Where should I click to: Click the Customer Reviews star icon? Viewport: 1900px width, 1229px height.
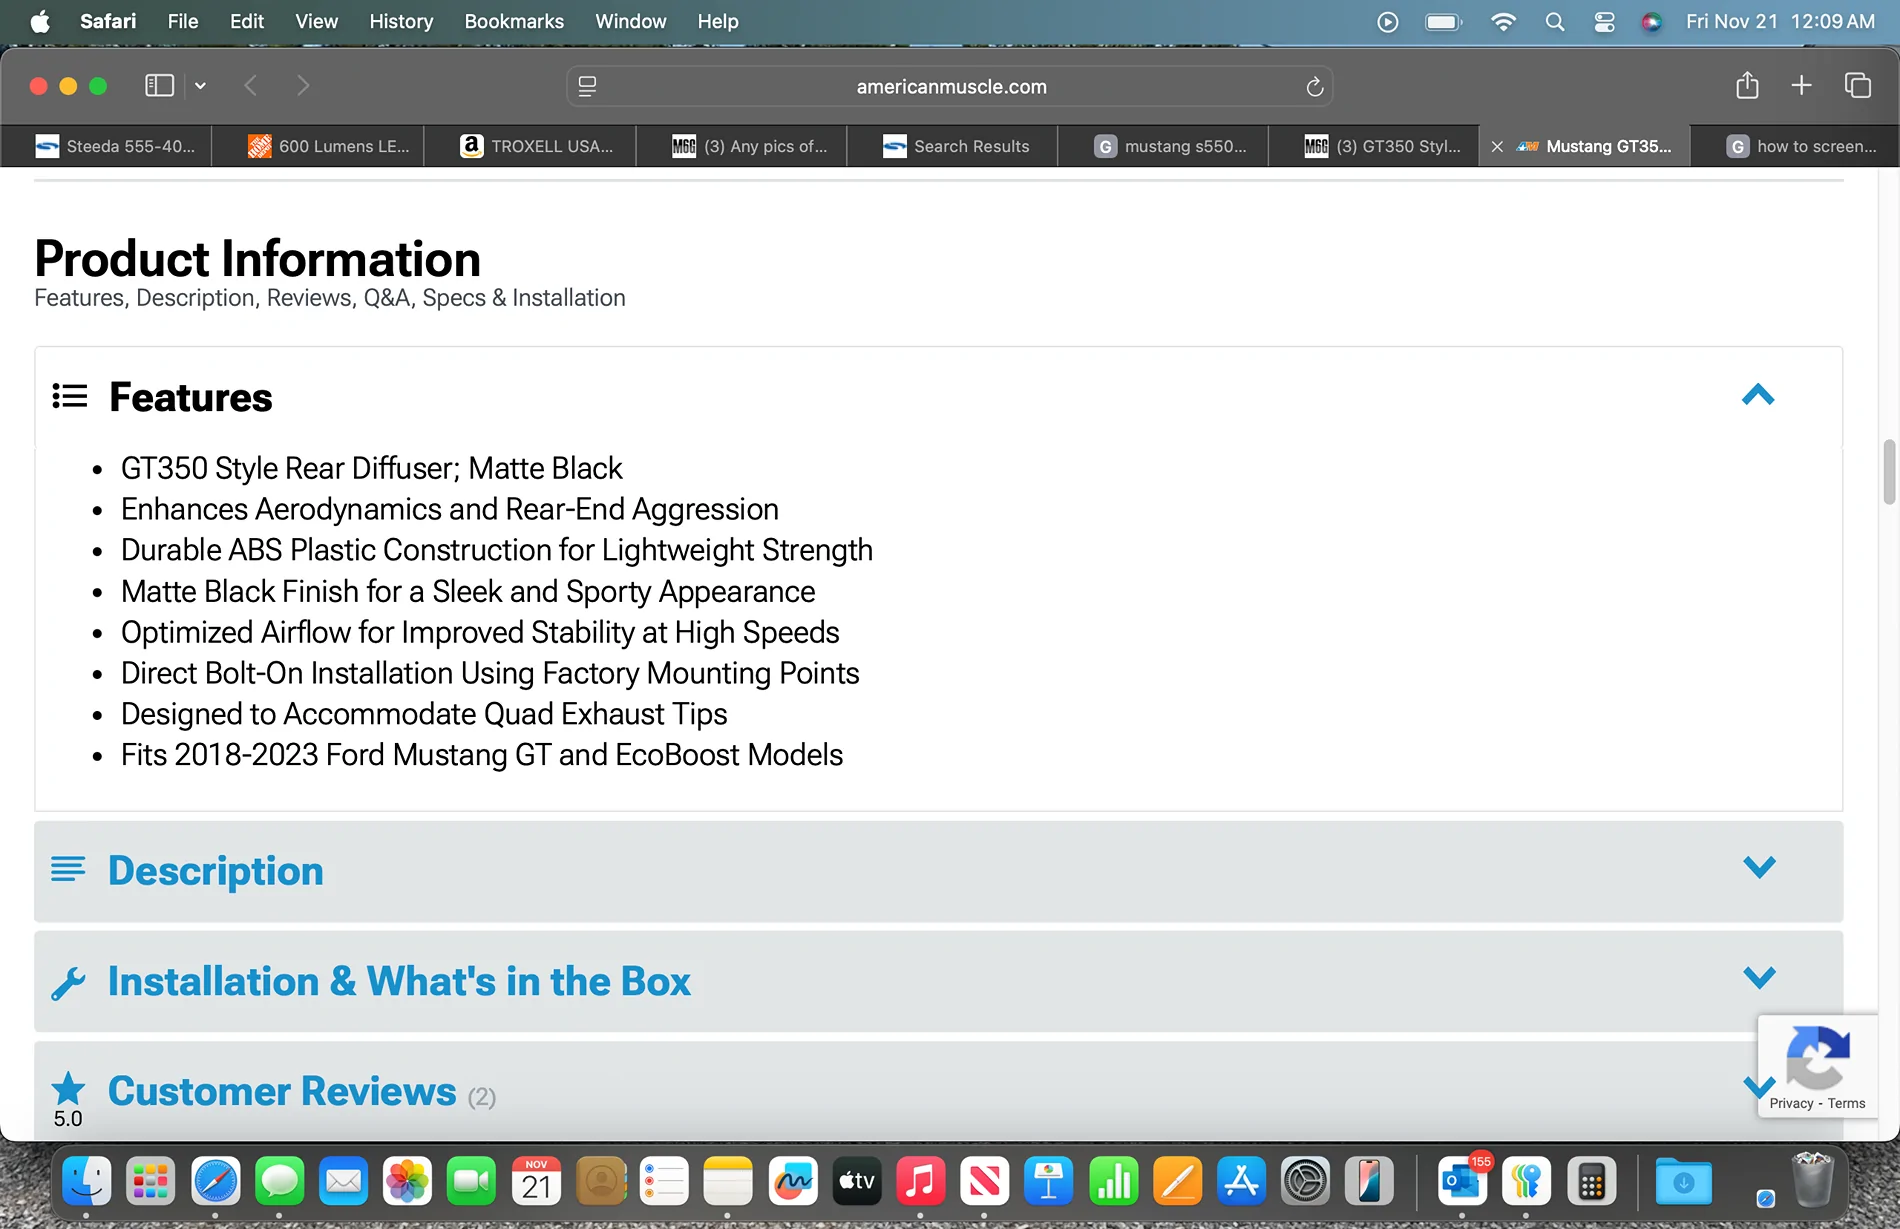(x=68, y=1088)
